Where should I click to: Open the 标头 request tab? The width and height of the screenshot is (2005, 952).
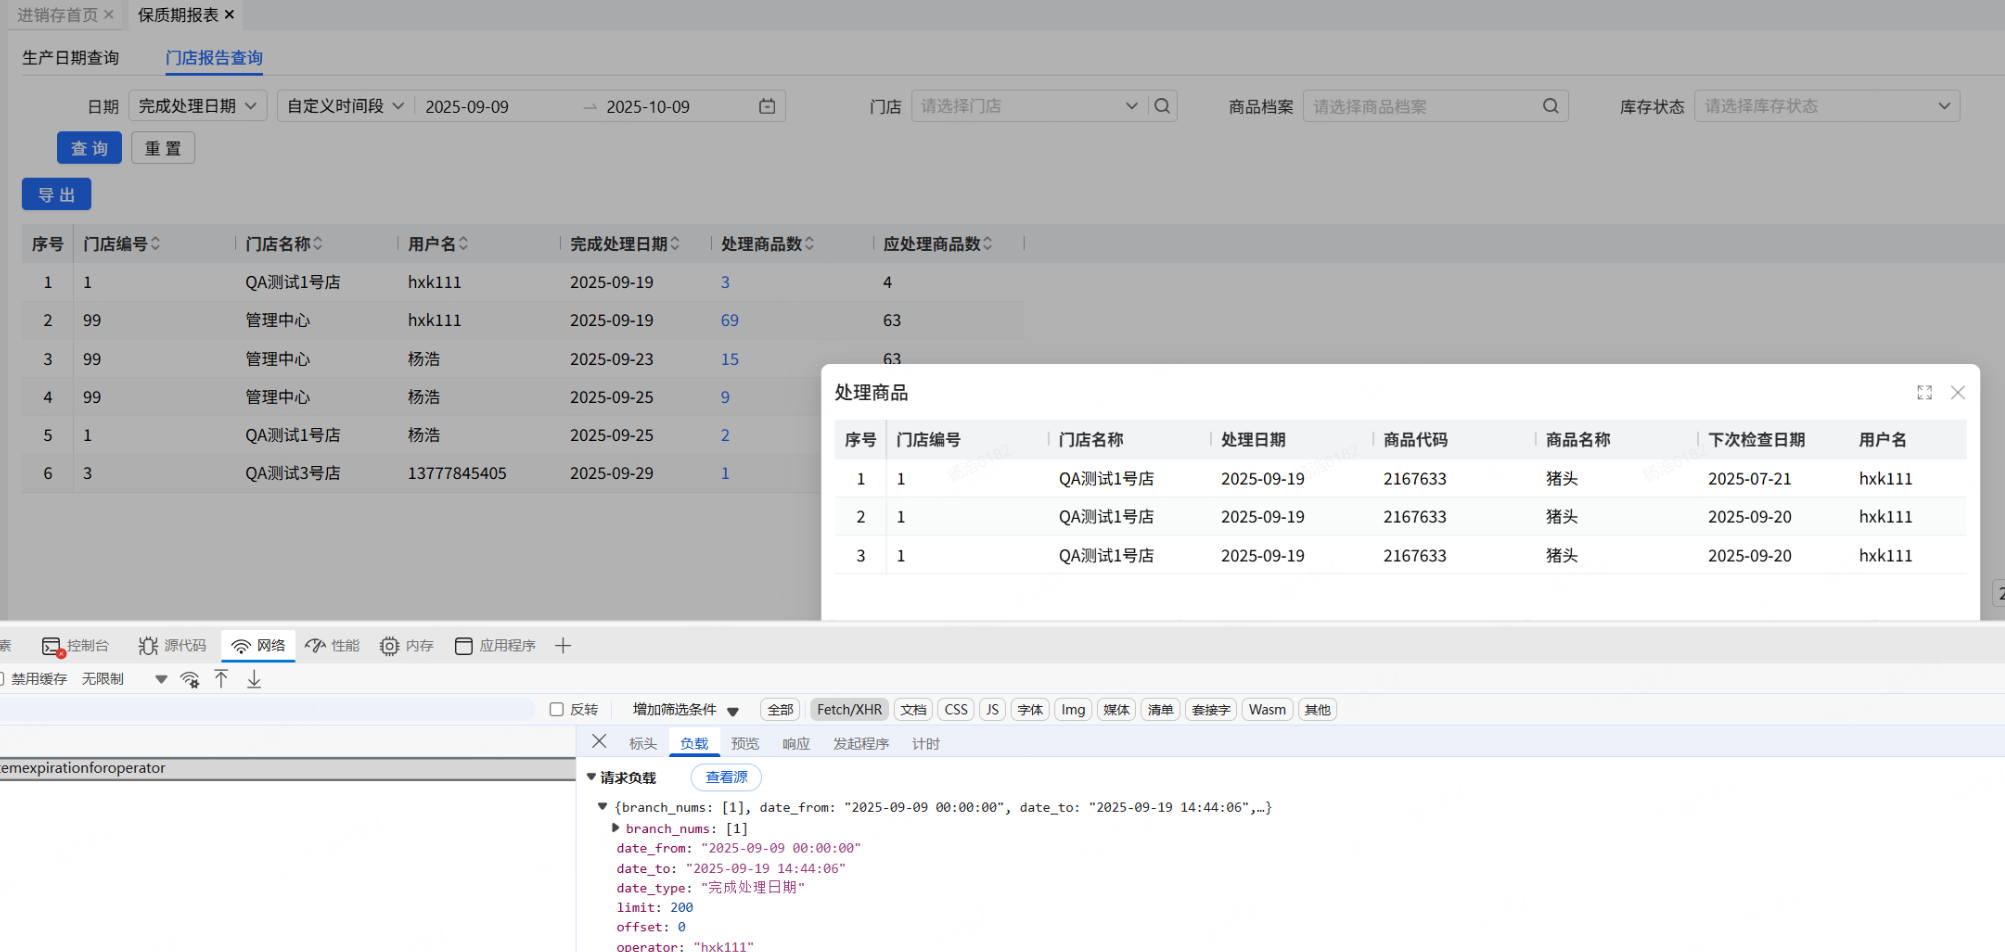[643, 744]
